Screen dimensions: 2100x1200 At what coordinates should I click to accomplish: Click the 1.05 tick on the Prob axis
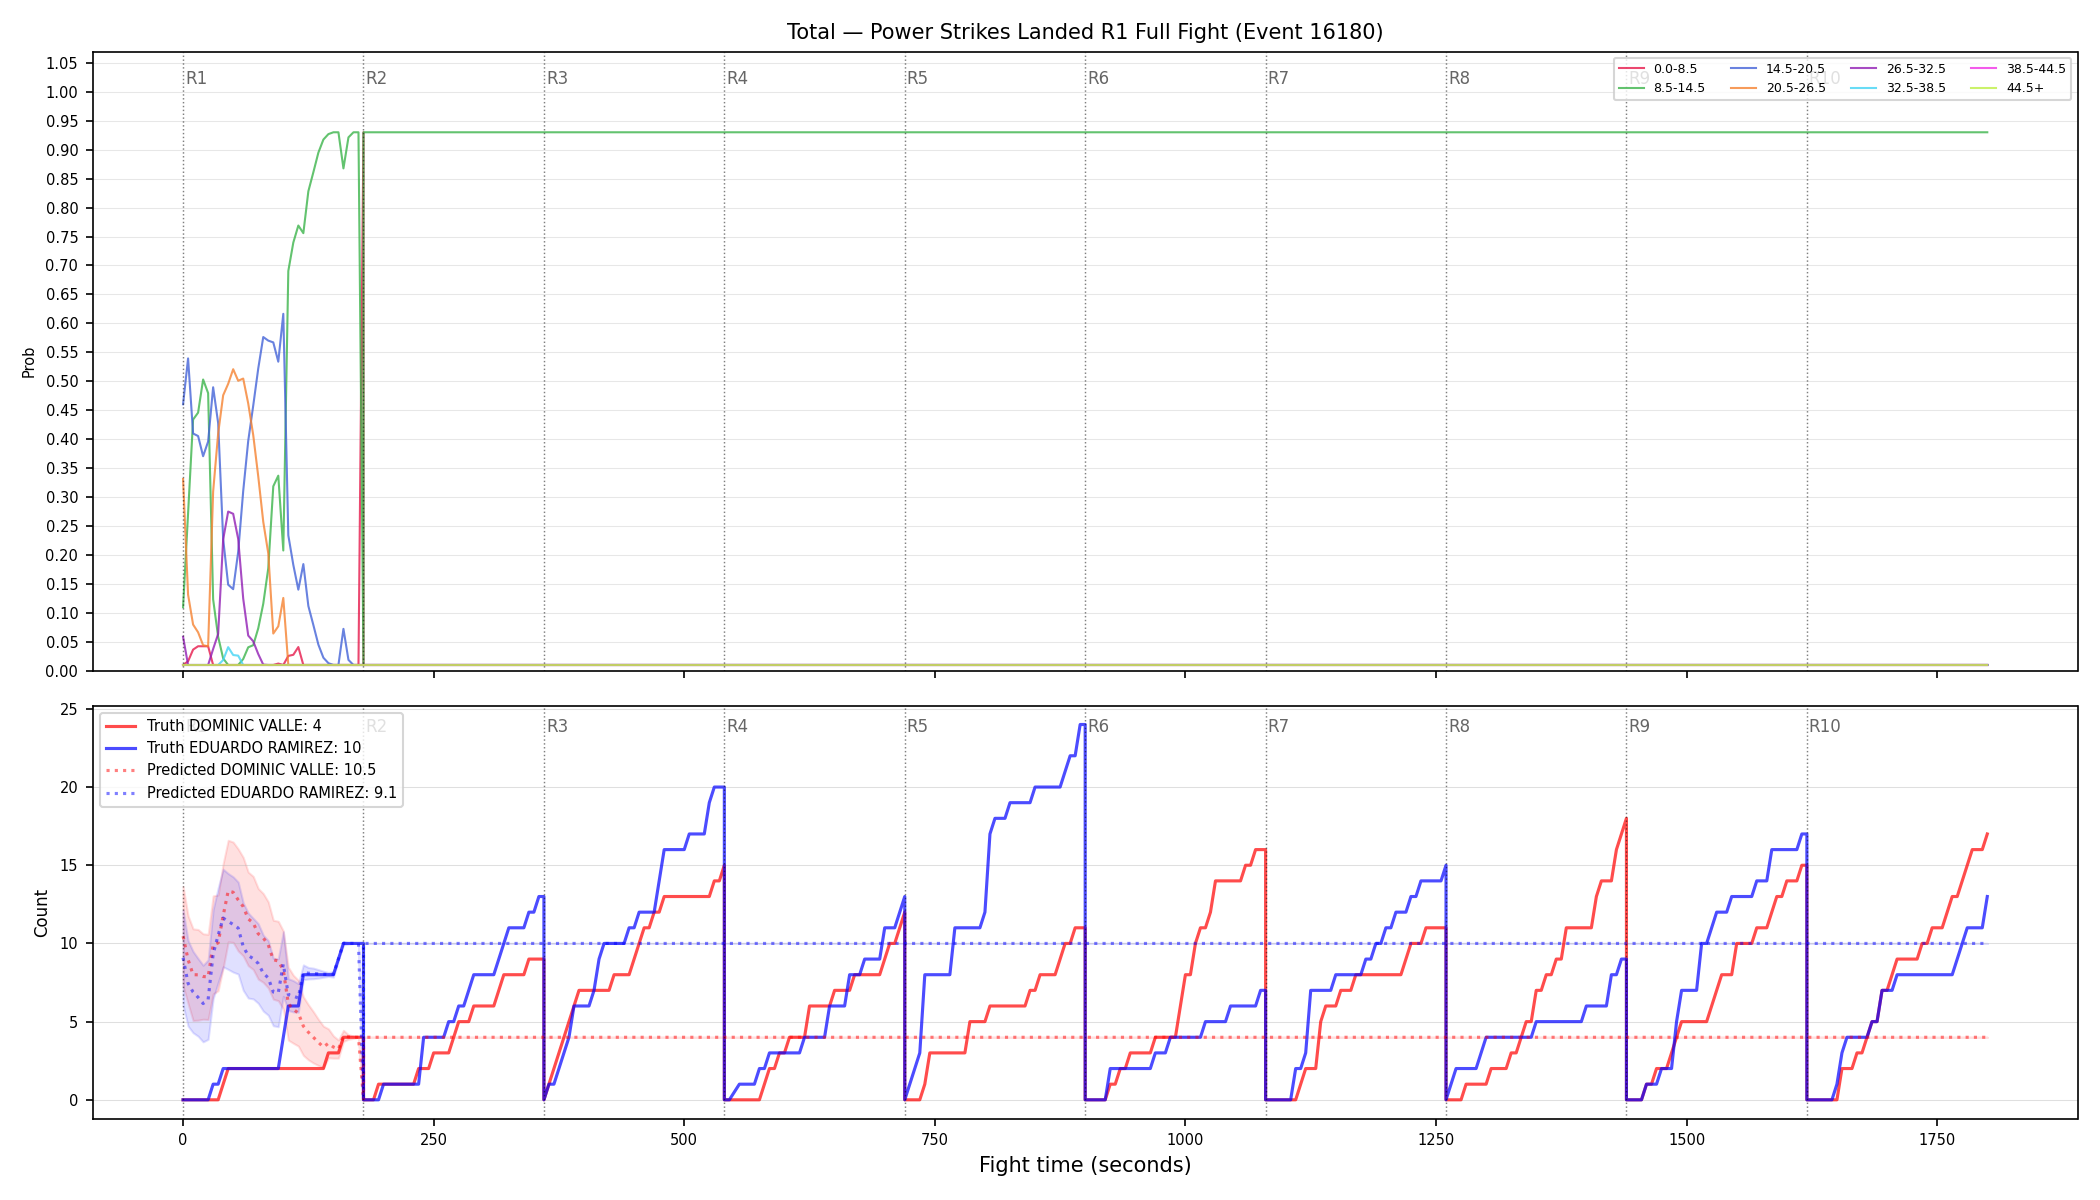62,63
